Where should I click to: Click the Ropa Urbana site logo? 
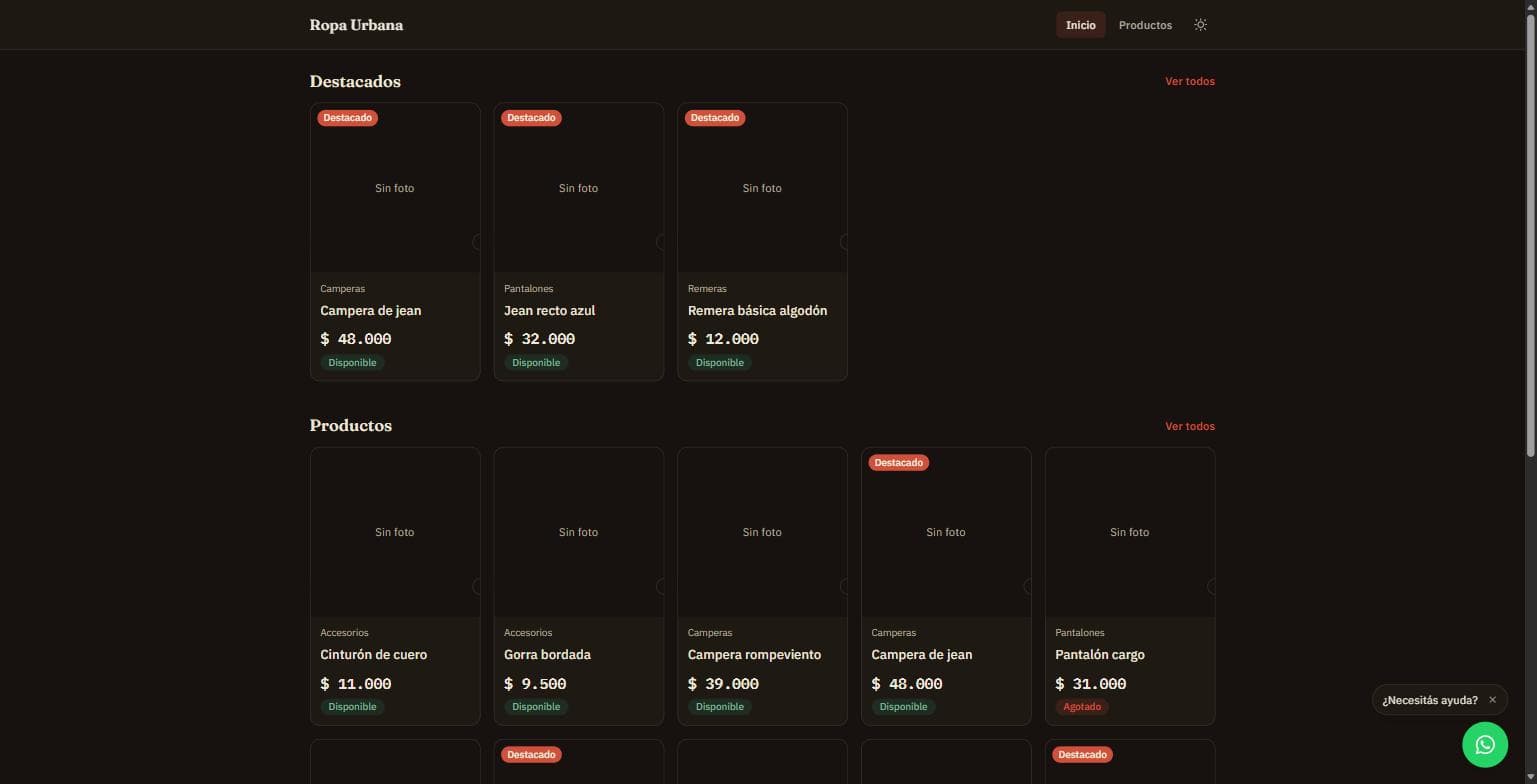click(x=356, y=25)
